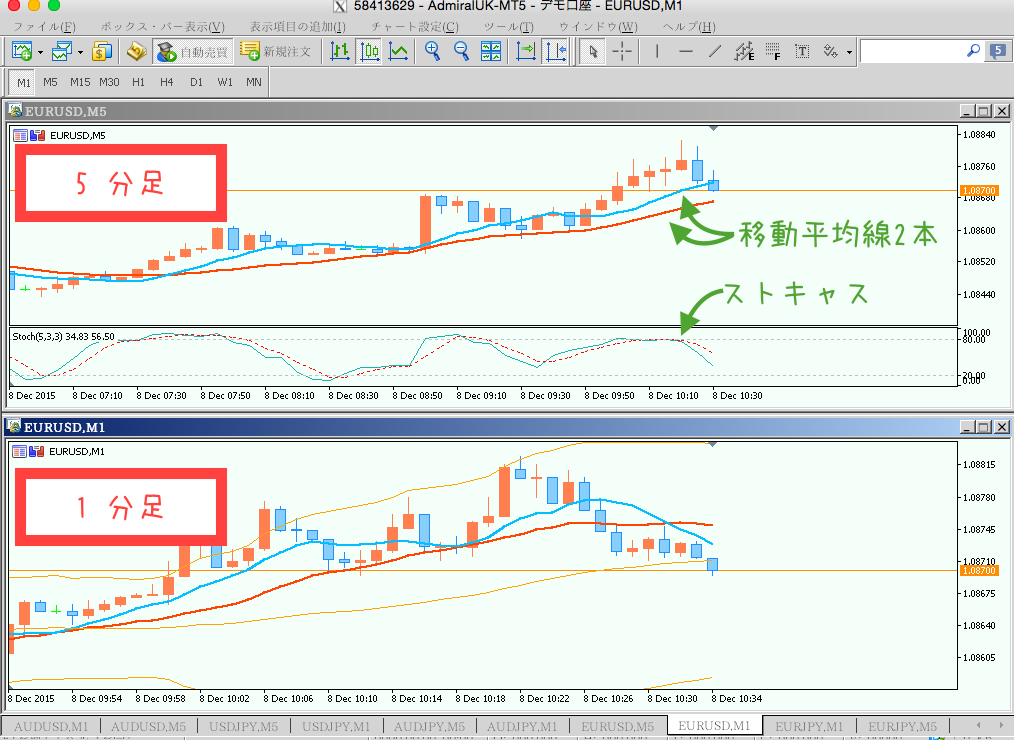Switch chart to candlestick display
The width and height of the screenshot is (1014, 740).
click(x=369, y=51)
